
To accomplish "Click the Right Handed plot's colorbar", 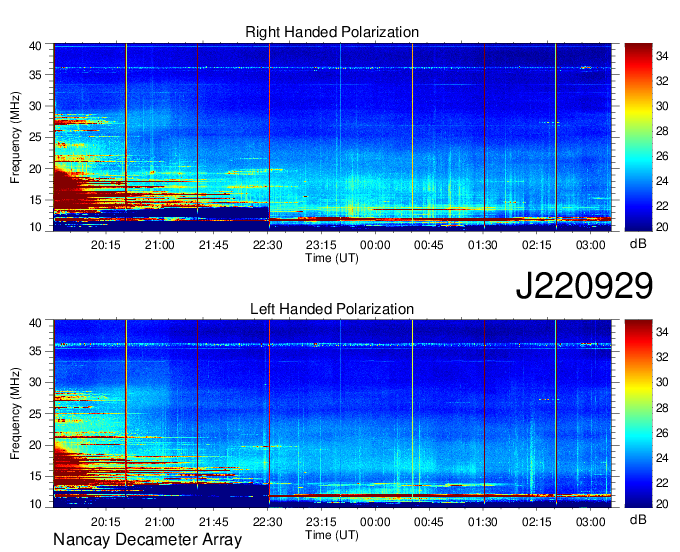I will [638, 137].
